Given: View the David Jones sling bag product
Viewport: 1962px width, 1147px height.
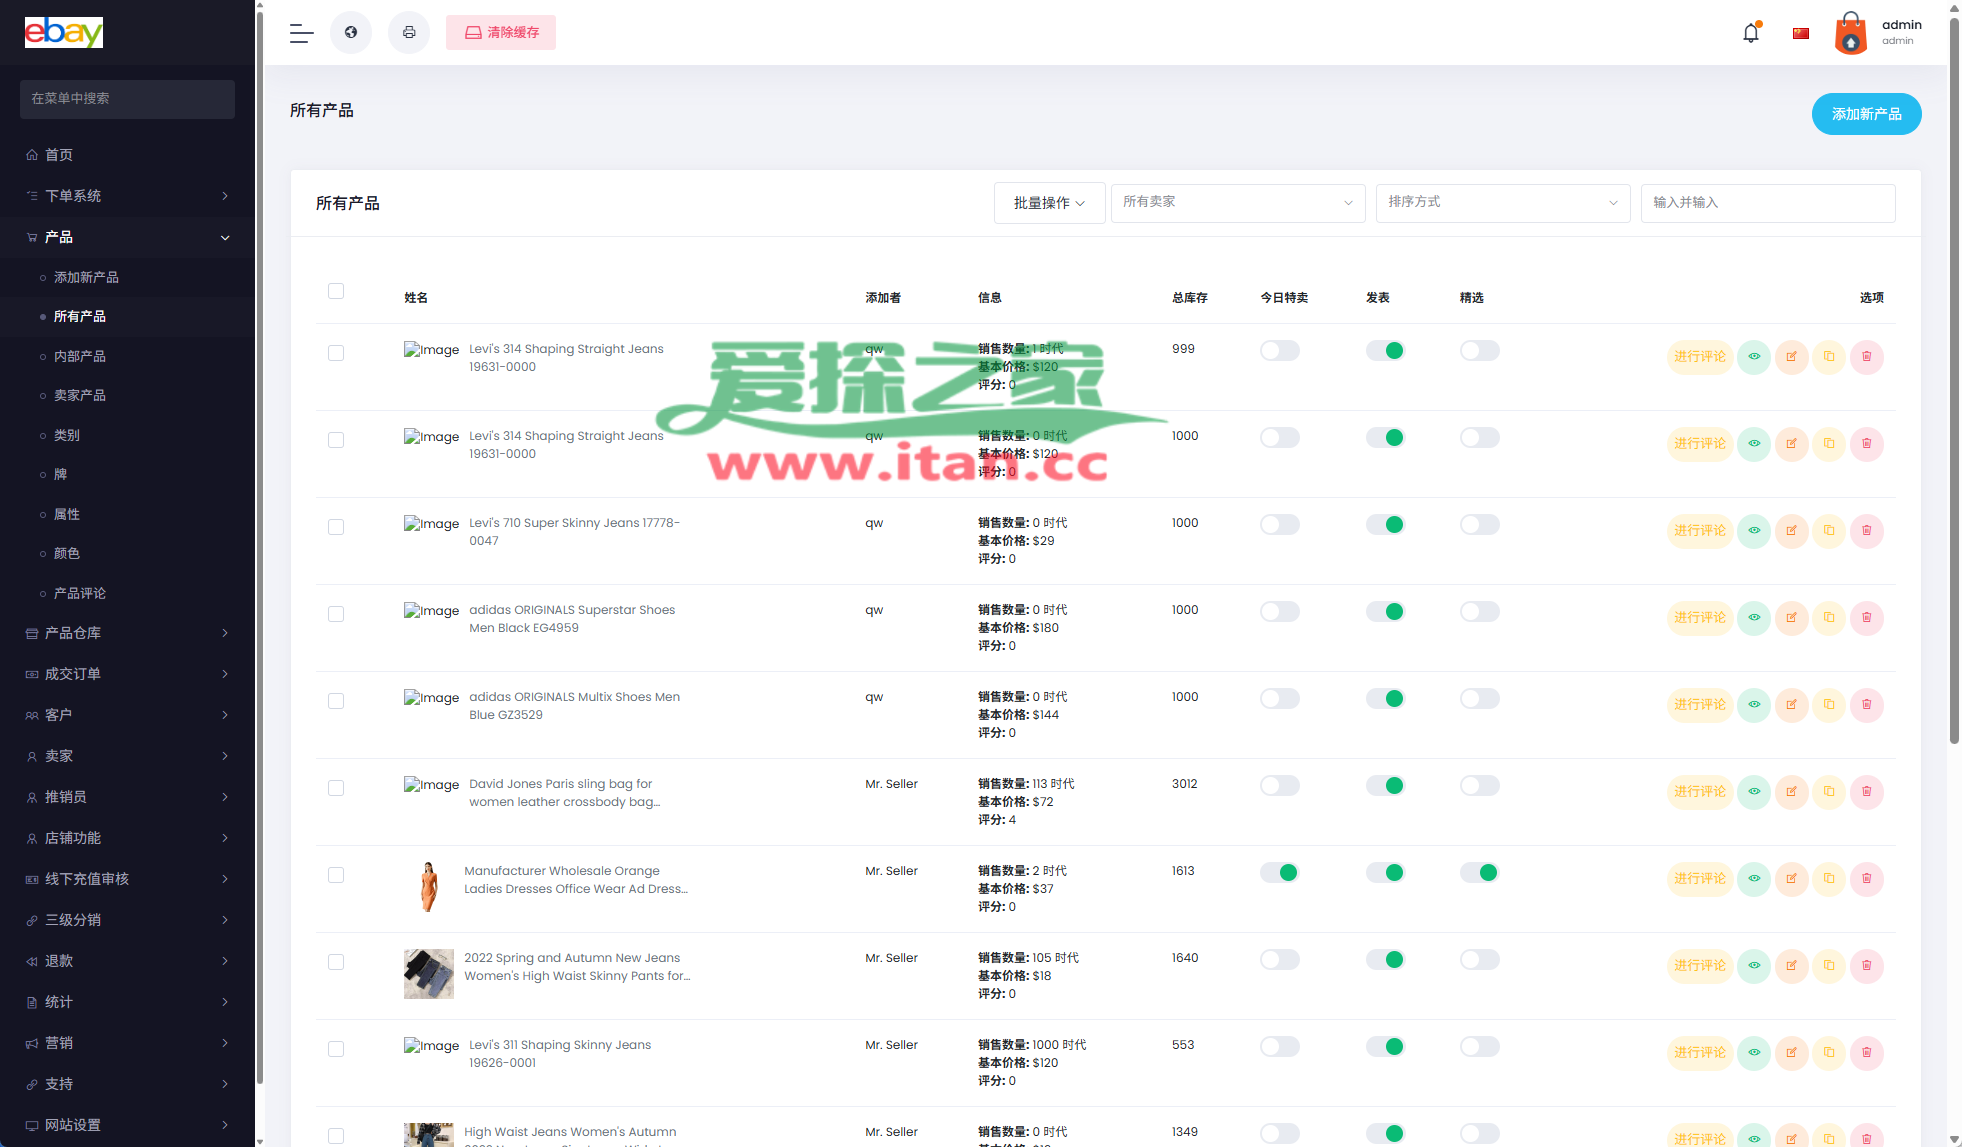Looking at the screenshot, I should (1754, 792).
